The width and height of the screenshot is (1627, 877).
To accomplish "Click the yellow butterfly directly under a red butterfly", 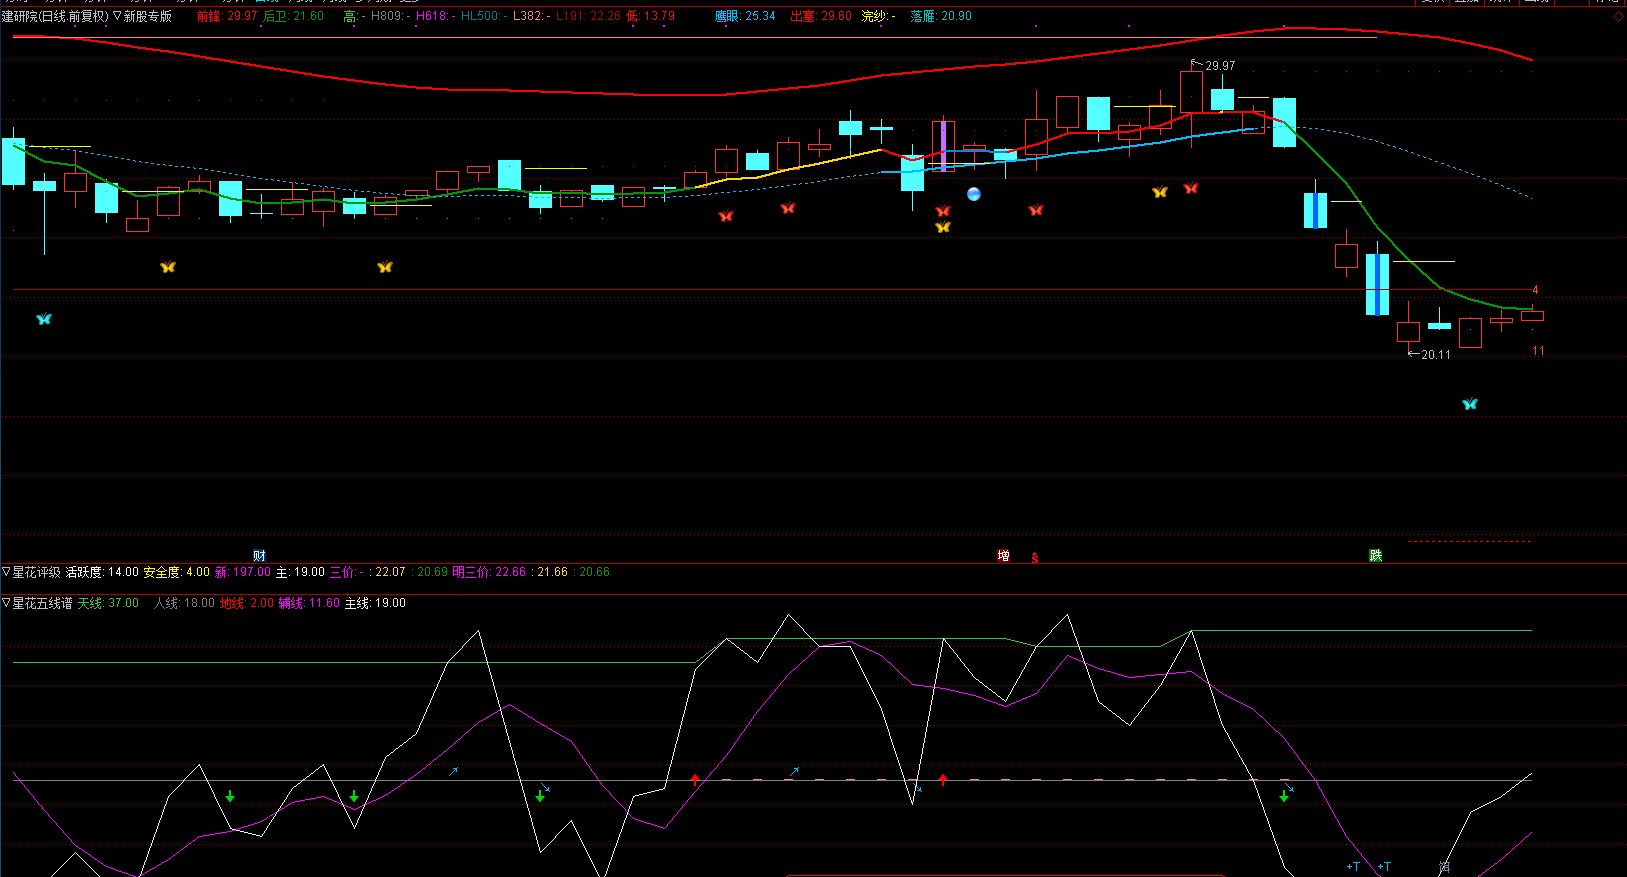I will pyautogui.click(x=942, y=227).
